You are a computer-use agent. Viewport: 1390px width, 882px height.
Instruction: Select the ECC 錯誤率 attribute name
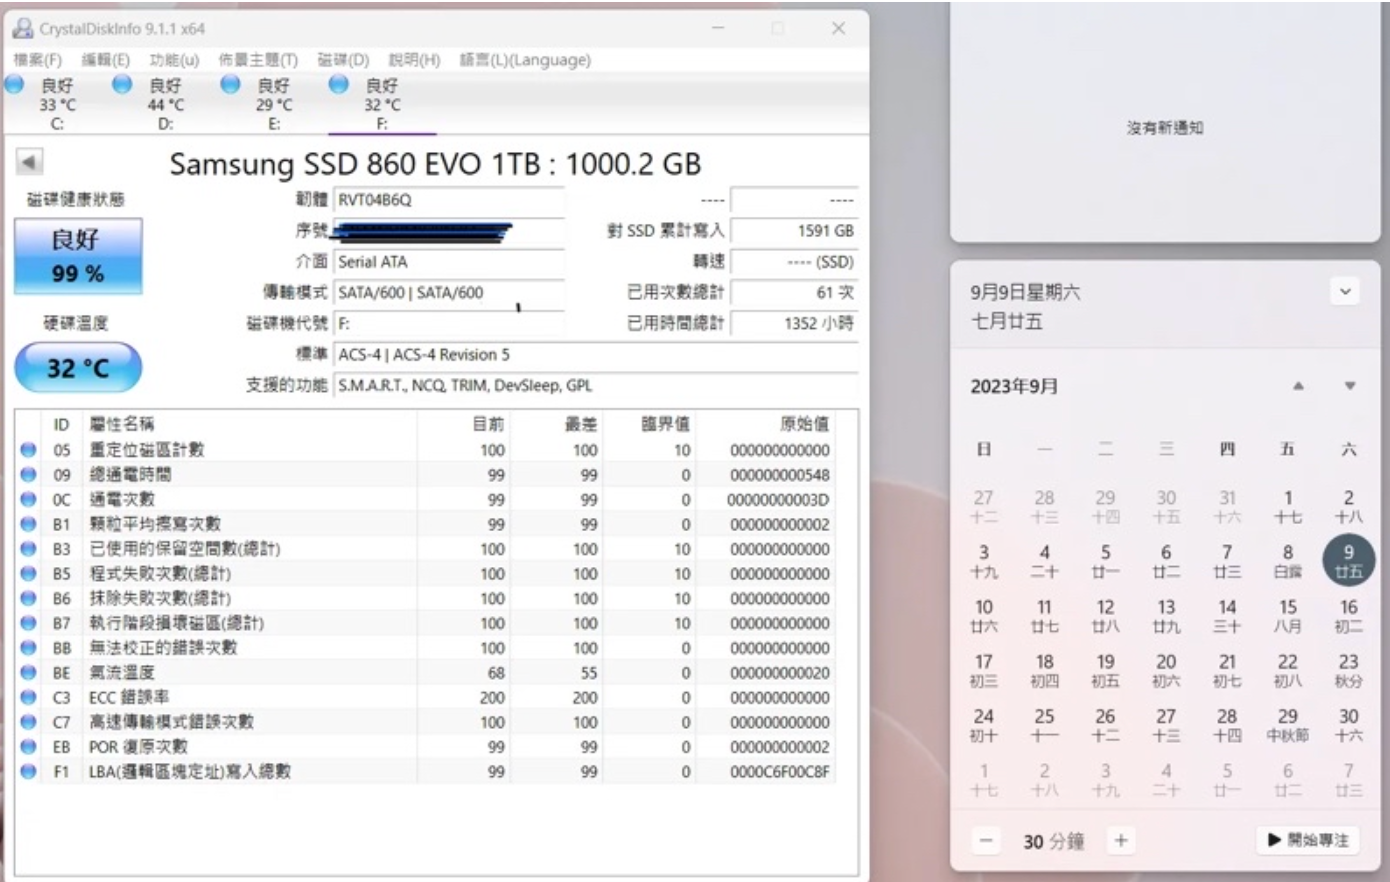tap(129, 697)
